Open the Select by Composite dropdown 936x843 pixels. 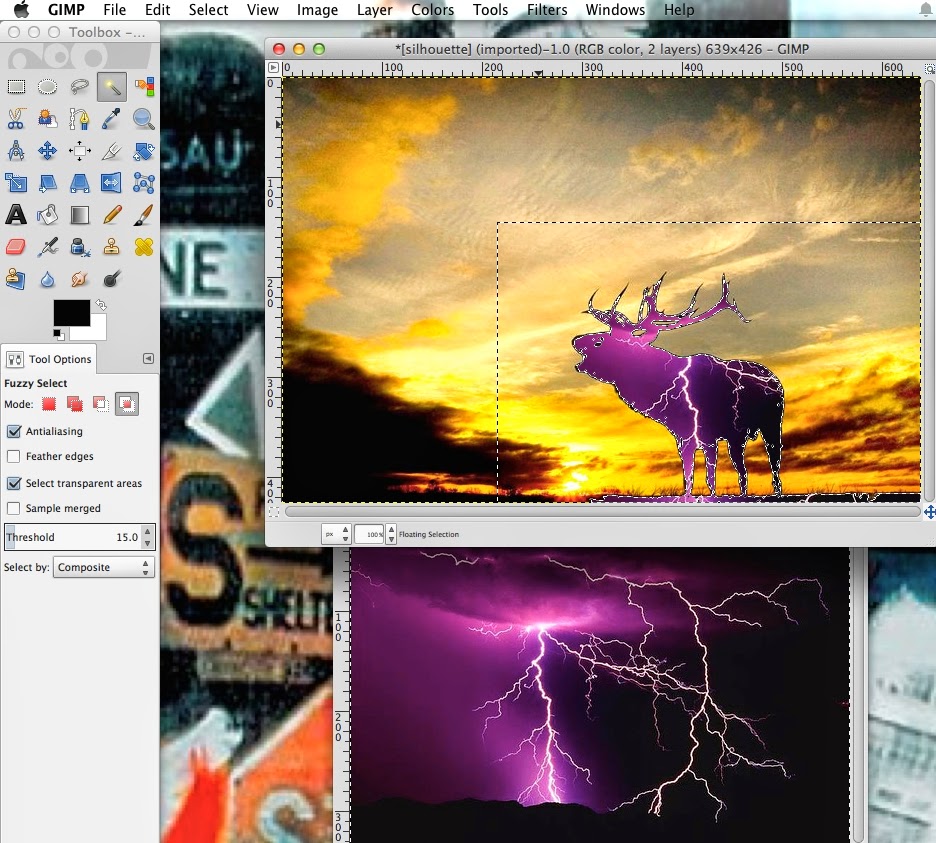pos(104,567)
